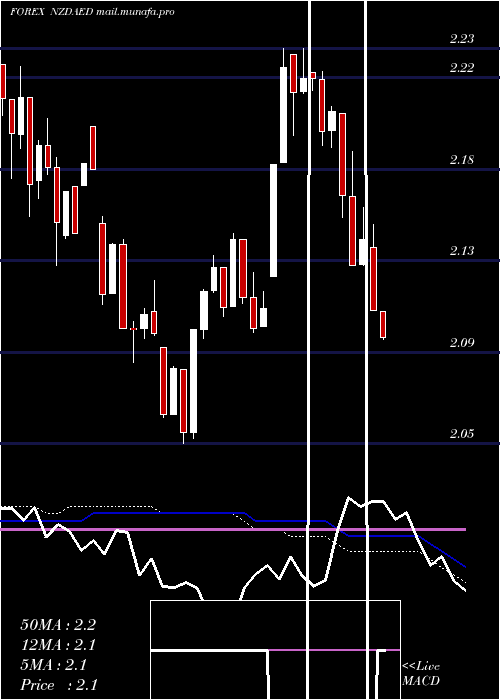
Task: Click the Price : 2.1 reading
Action: [58, 685]
